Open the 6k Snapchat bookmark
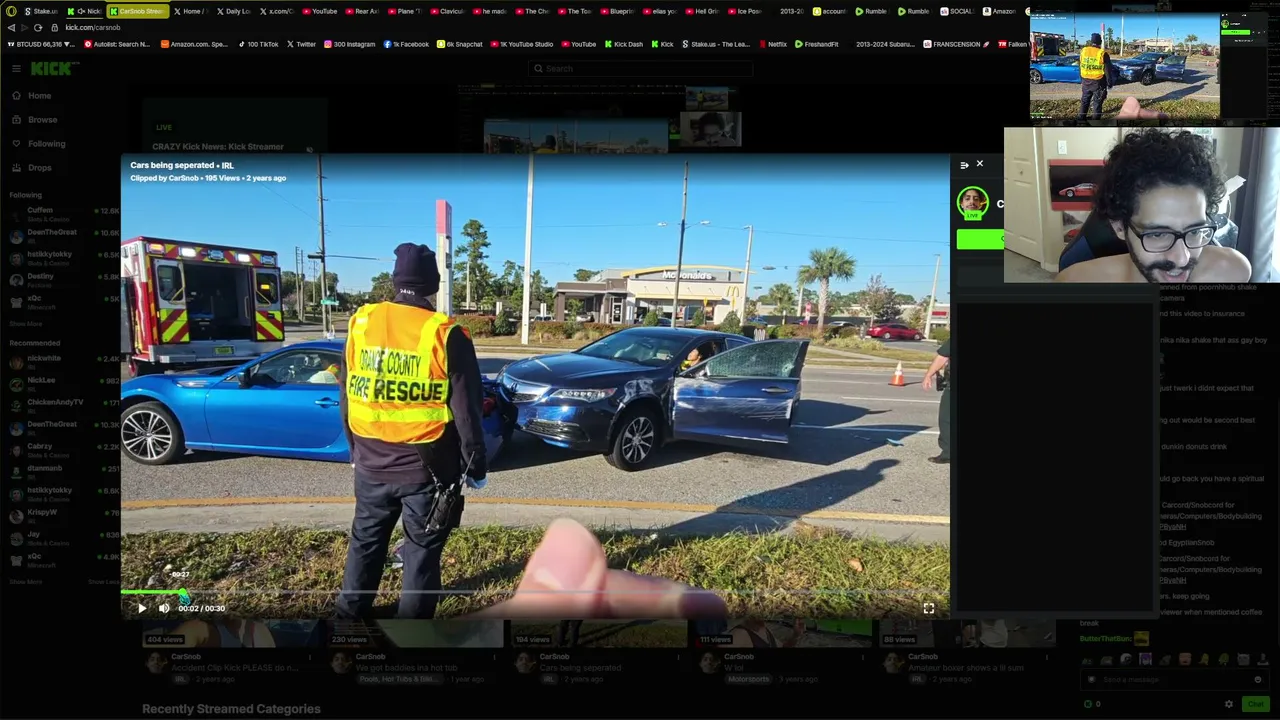Image resolution: width=1280 pixels, height=720 pixels. click(460, 44)
